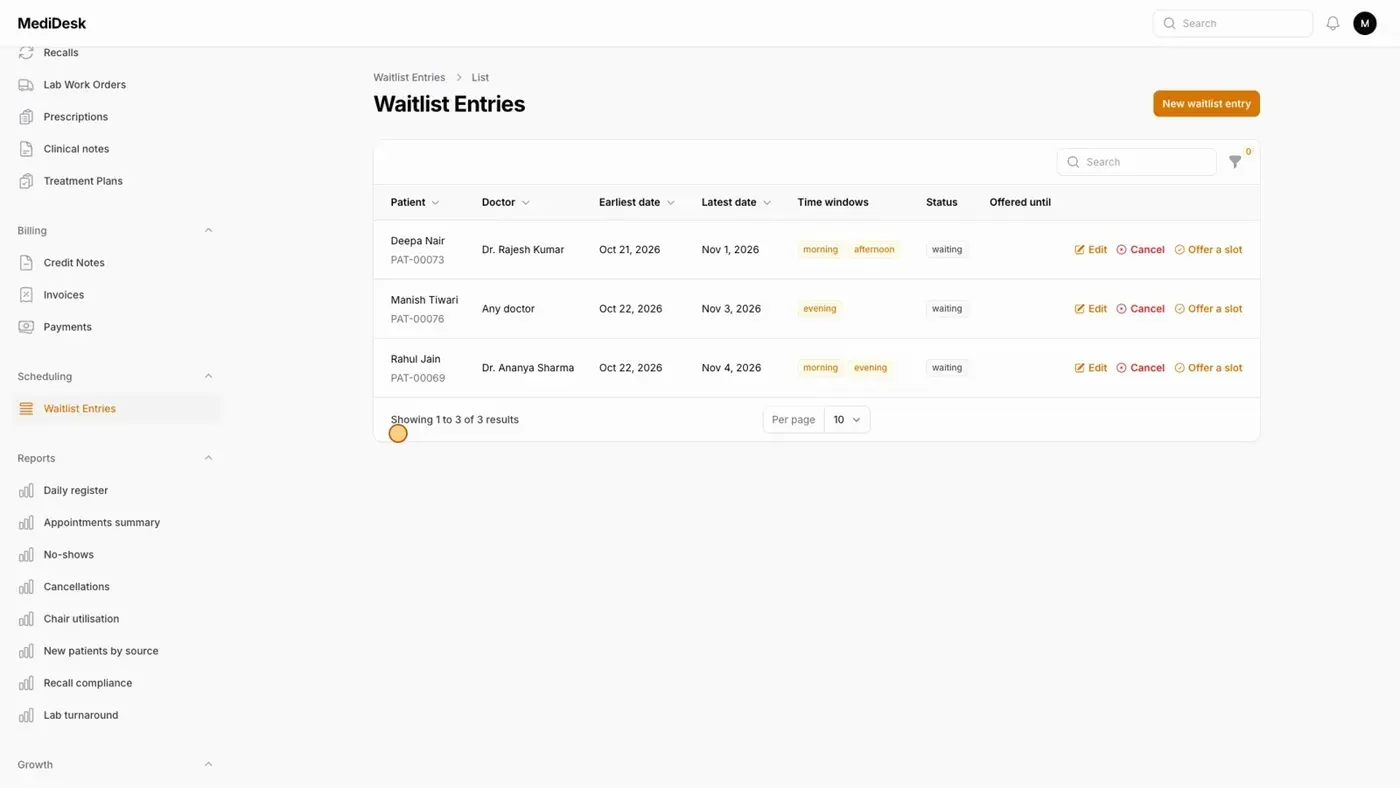Offer a slot to Deepa Nair
The height and width of the screenshot is (788, 1400).
pos(1208,250)
